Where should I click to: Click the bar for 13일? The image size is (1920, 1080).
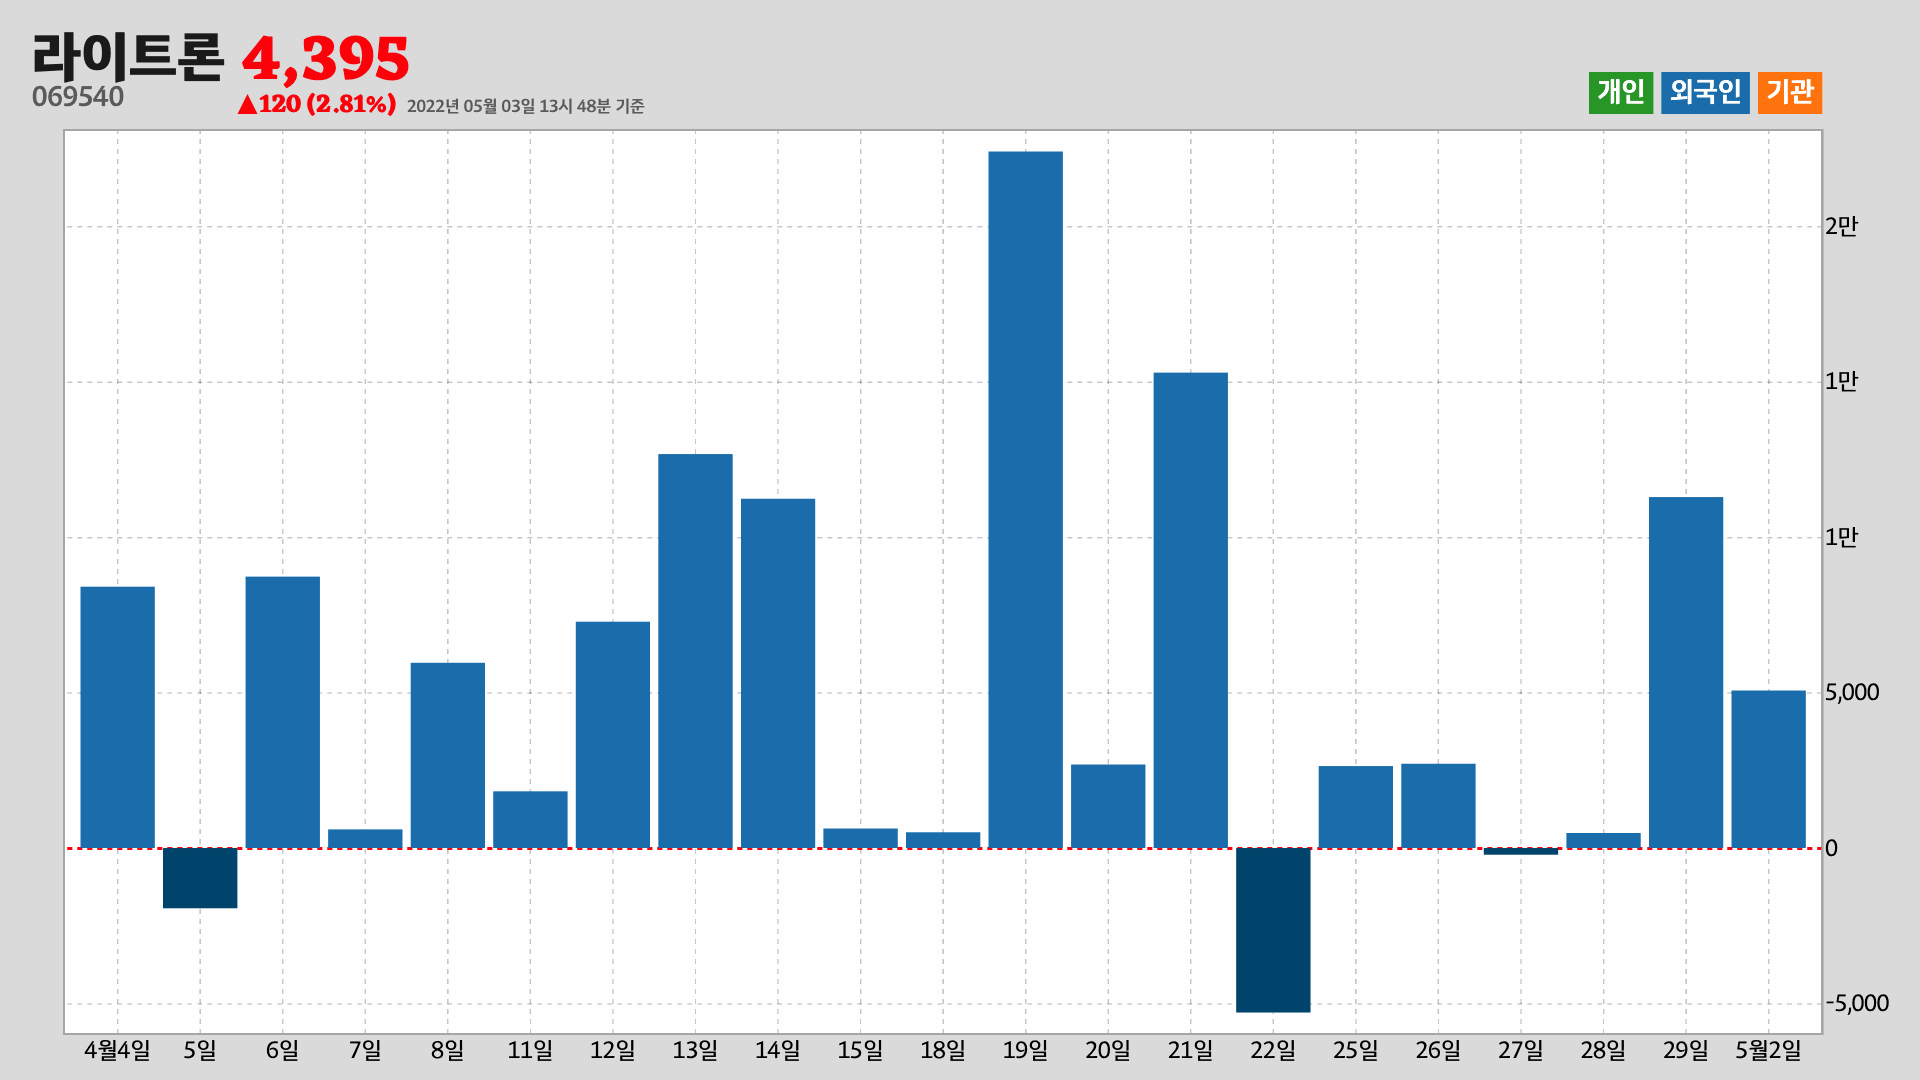pos(695,651)
